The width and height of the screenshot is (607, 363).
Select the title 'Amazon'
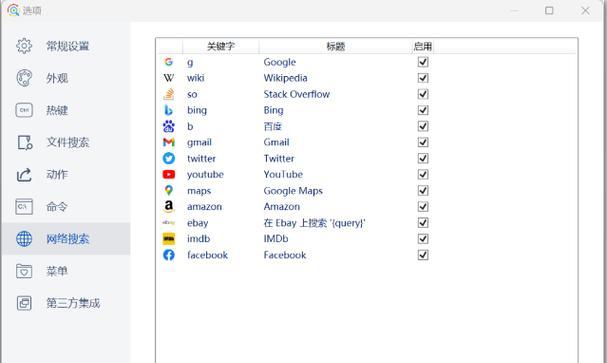click(281, 207)
